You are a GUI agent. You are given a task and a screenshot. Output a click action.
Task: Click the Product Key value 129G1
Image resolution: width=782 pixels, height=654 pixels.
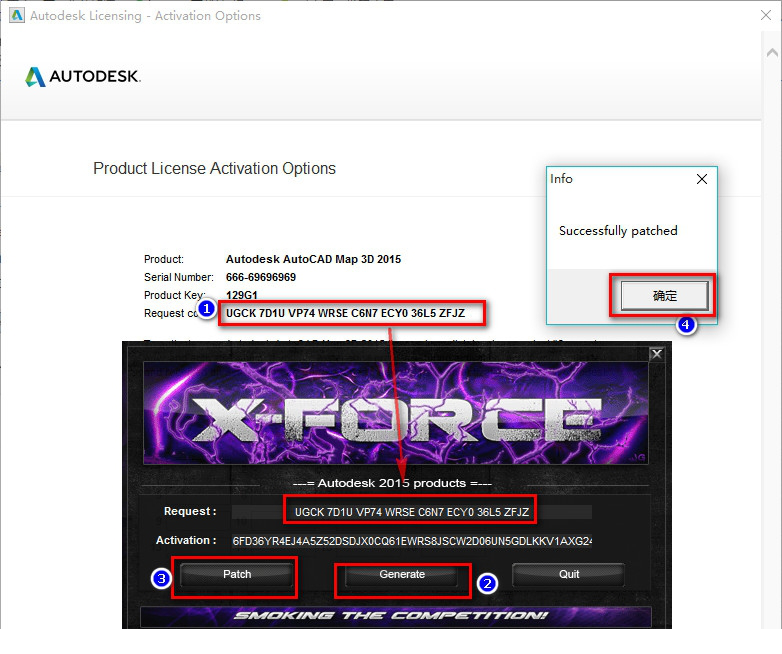coord(241,295)
